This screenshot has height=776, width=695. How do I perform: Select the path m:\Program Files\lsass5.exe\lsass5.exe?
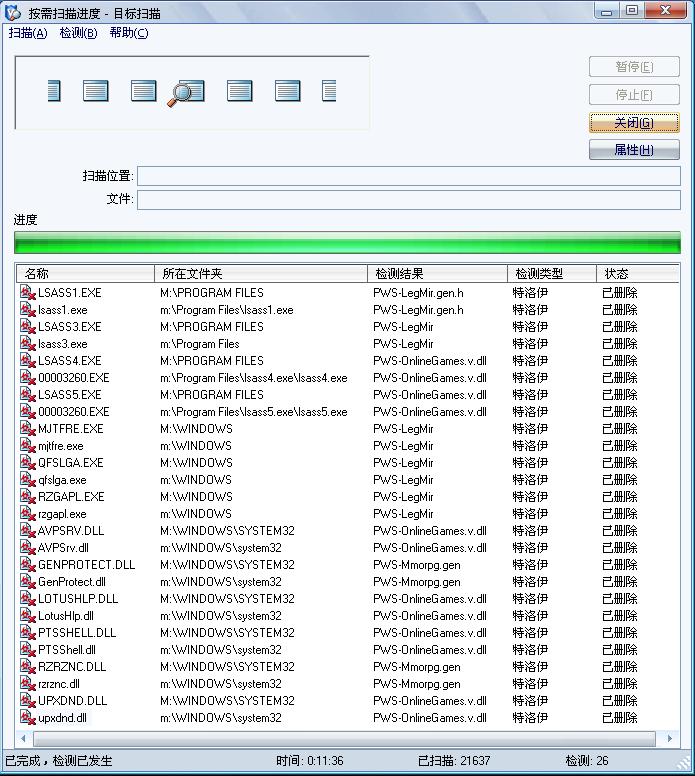click(x=253, y=412)
